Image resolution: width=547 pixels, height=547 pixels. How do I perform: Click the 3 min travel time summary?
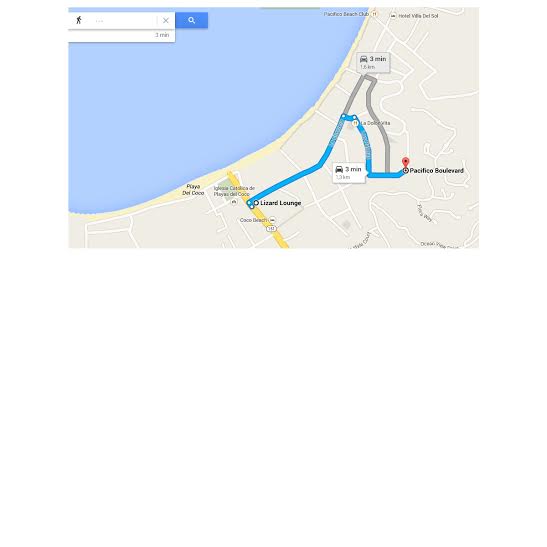point(162,35)
